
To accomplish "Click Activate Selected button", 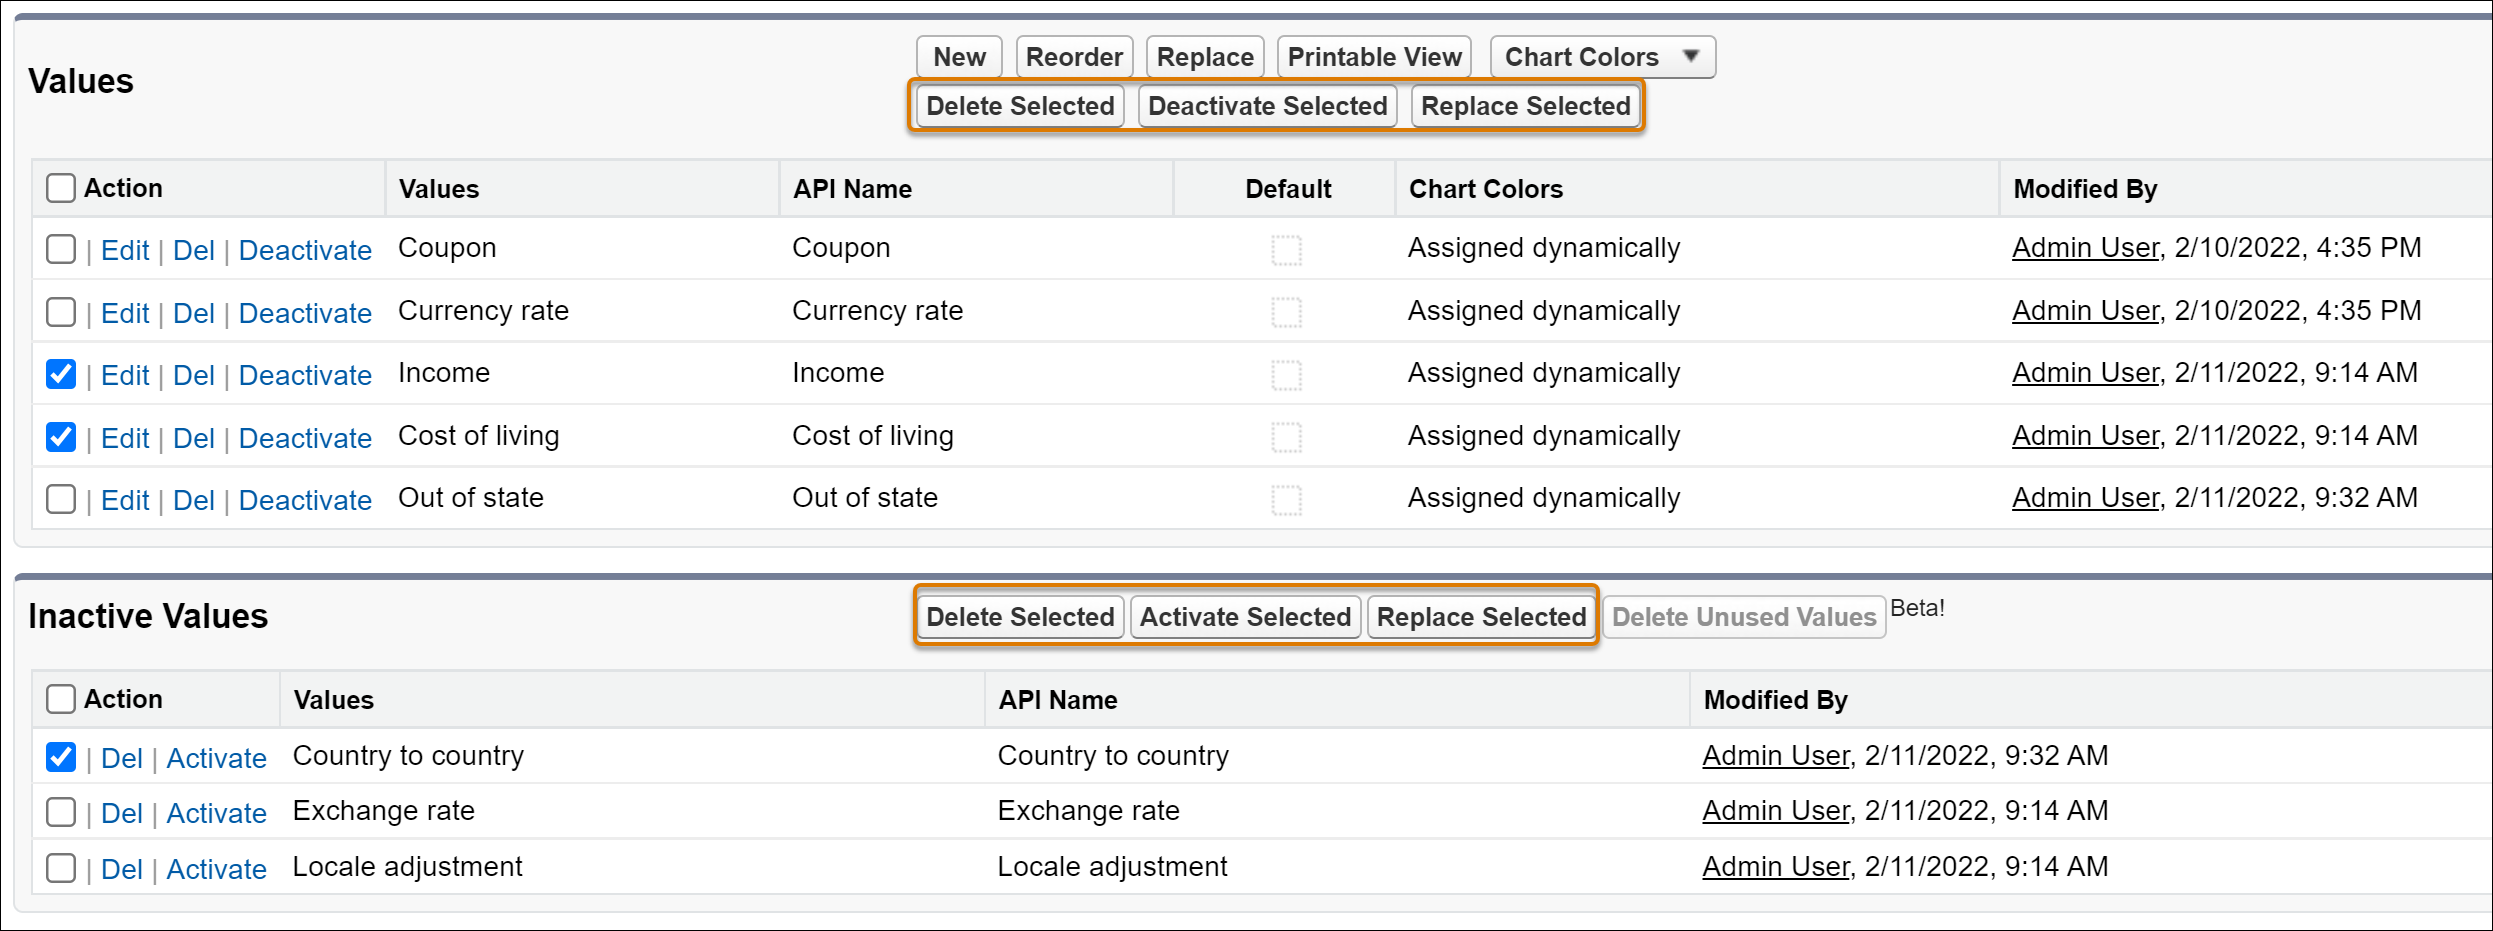I will coord(1244,617).
